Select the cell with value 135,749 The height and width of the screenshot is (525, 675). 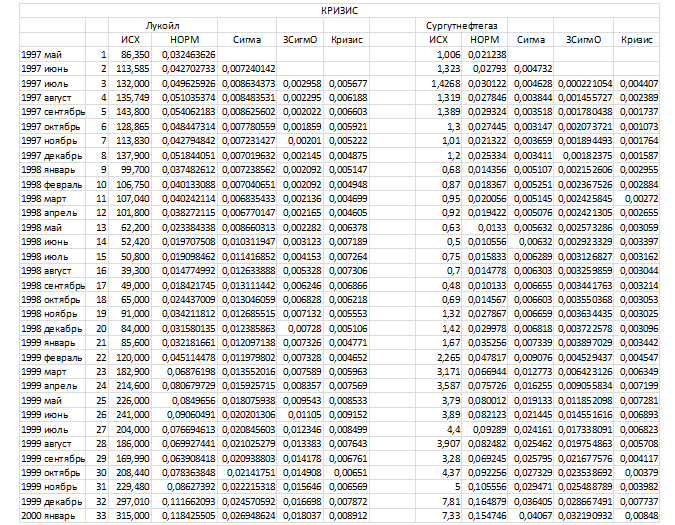130,98
